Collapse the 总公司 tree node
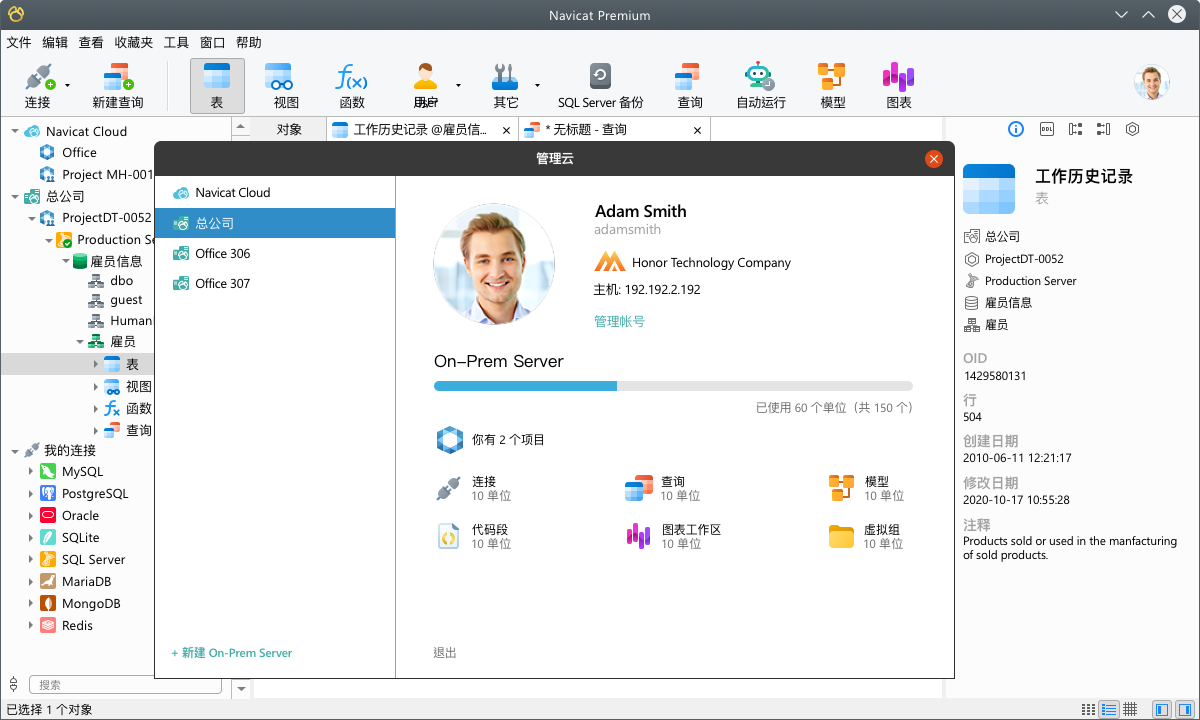Viewport: 1200px width, 720px height. 15,196
